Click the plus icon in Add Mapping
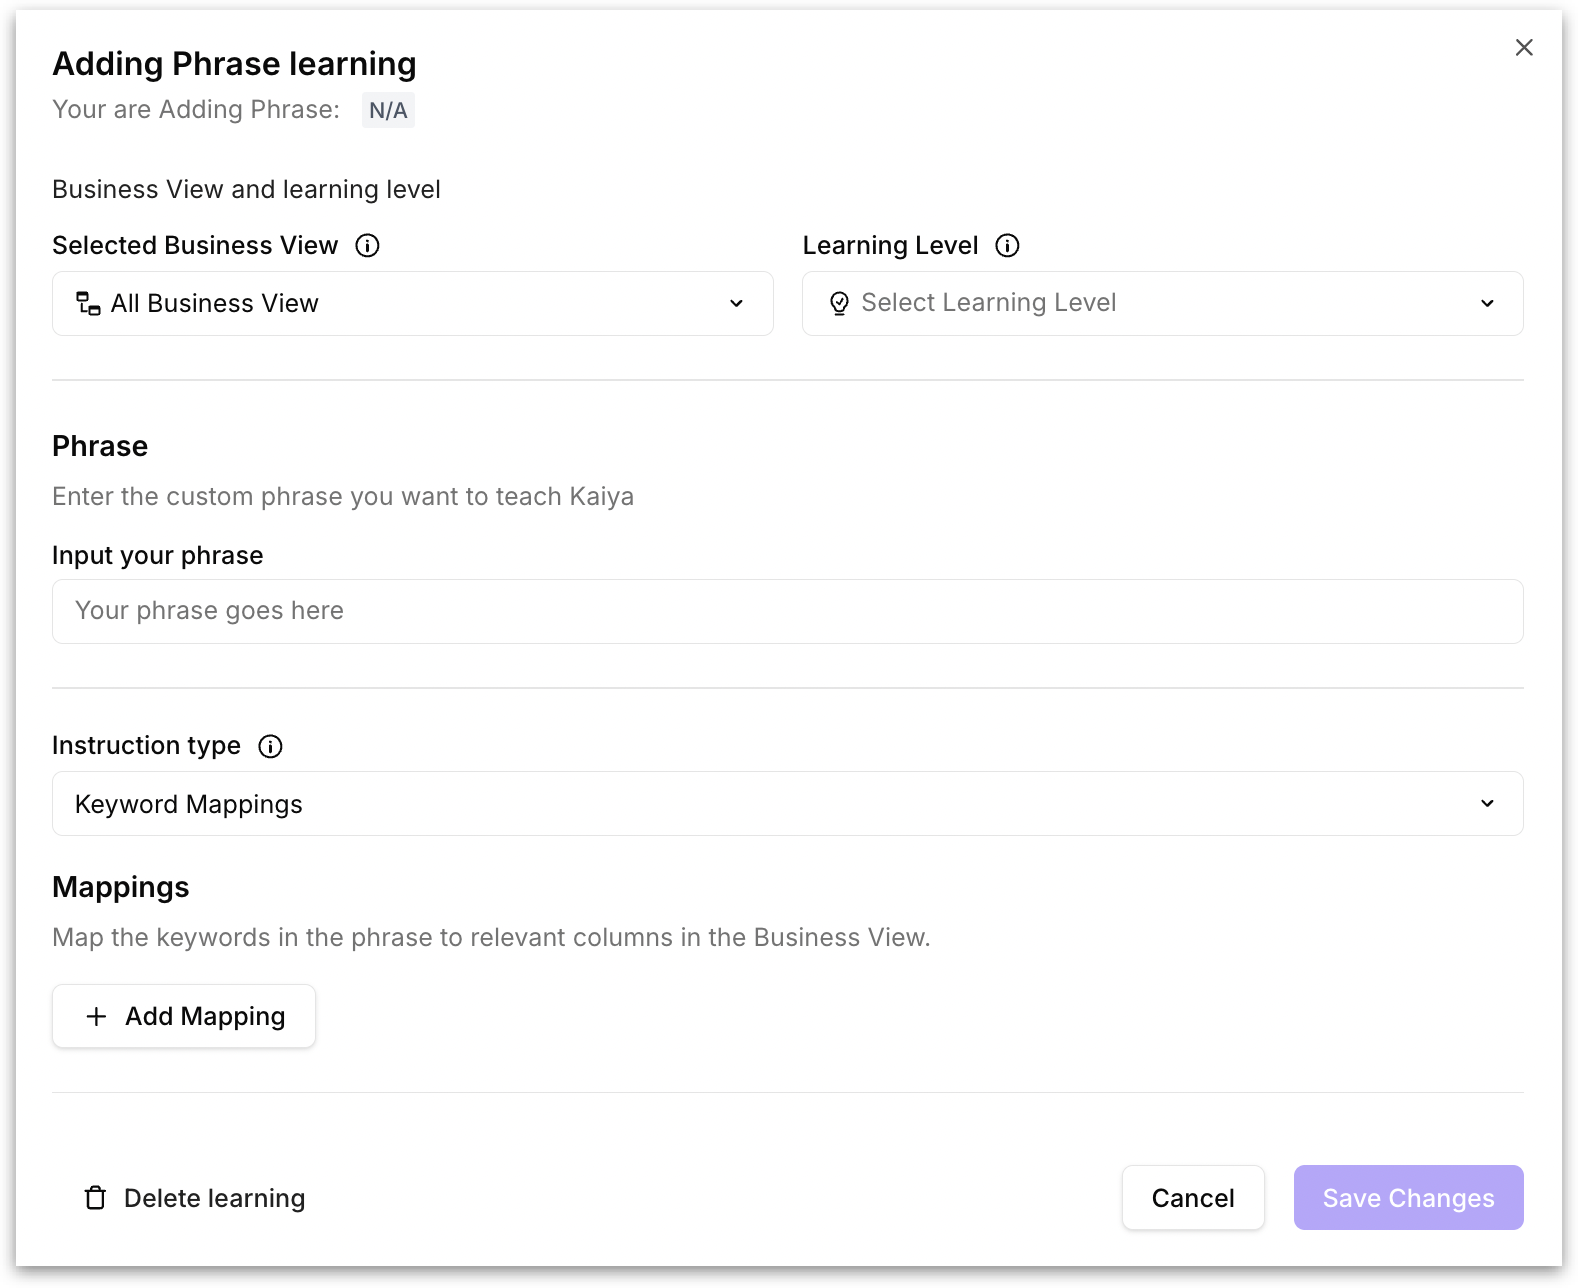Screen dimensions: 1578x1288 96,1017
